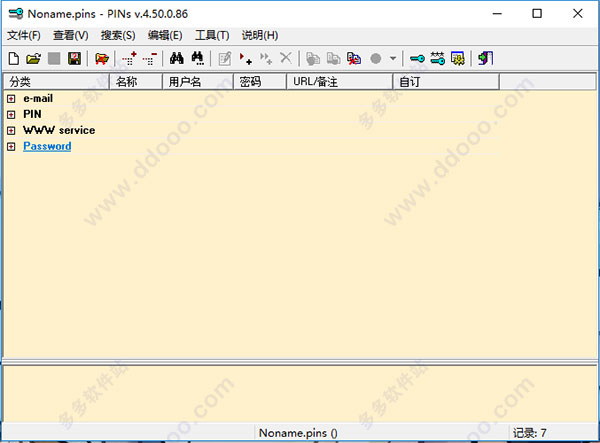Click the grayed-out save icon

coord(54,59)
